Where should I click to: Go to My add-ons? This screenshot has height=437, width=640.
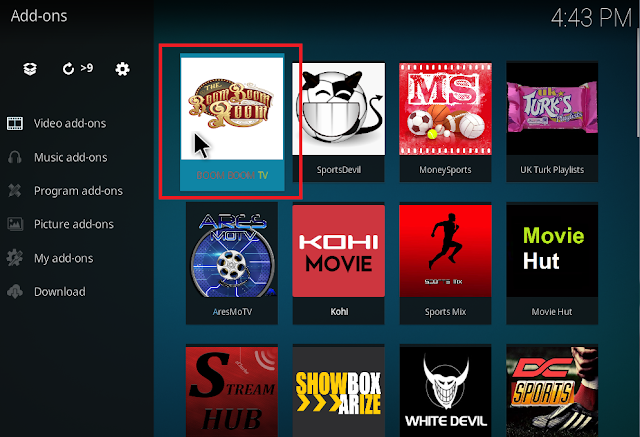click(x=64, y=258)
